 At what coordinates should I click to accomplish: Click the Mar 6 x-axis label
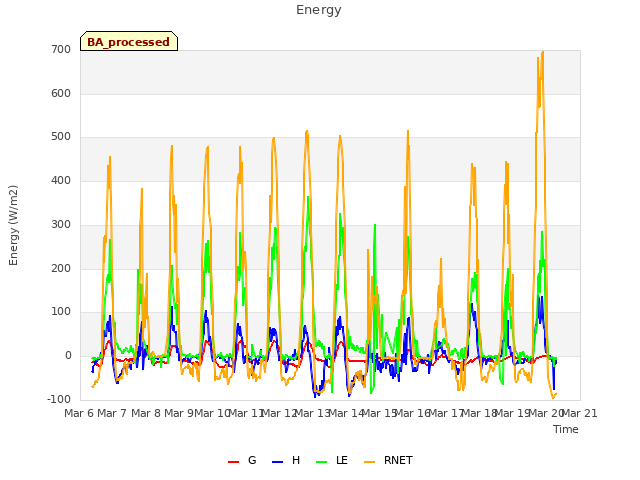[x=79, y=413]
